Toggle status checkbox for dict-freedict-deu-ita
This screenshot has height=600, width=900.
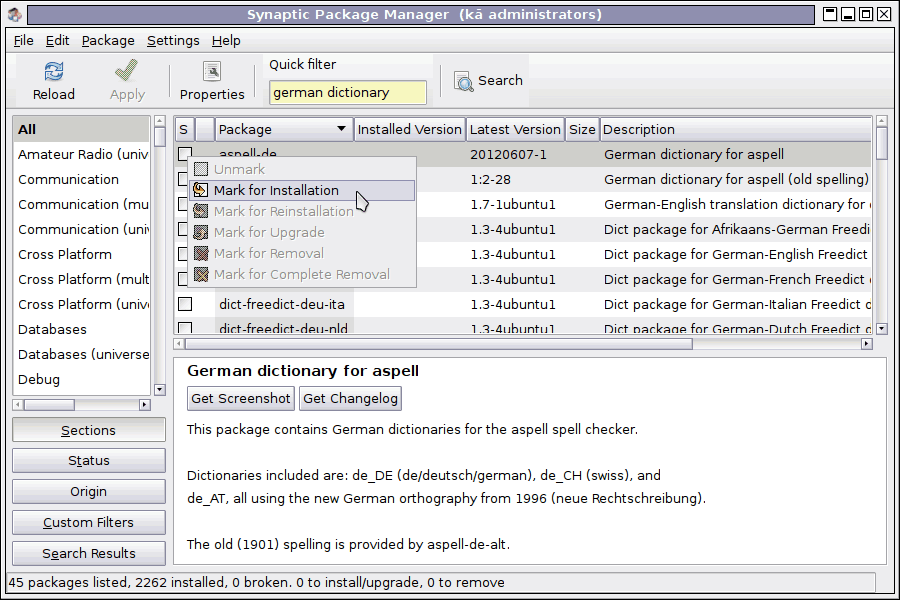185,304
